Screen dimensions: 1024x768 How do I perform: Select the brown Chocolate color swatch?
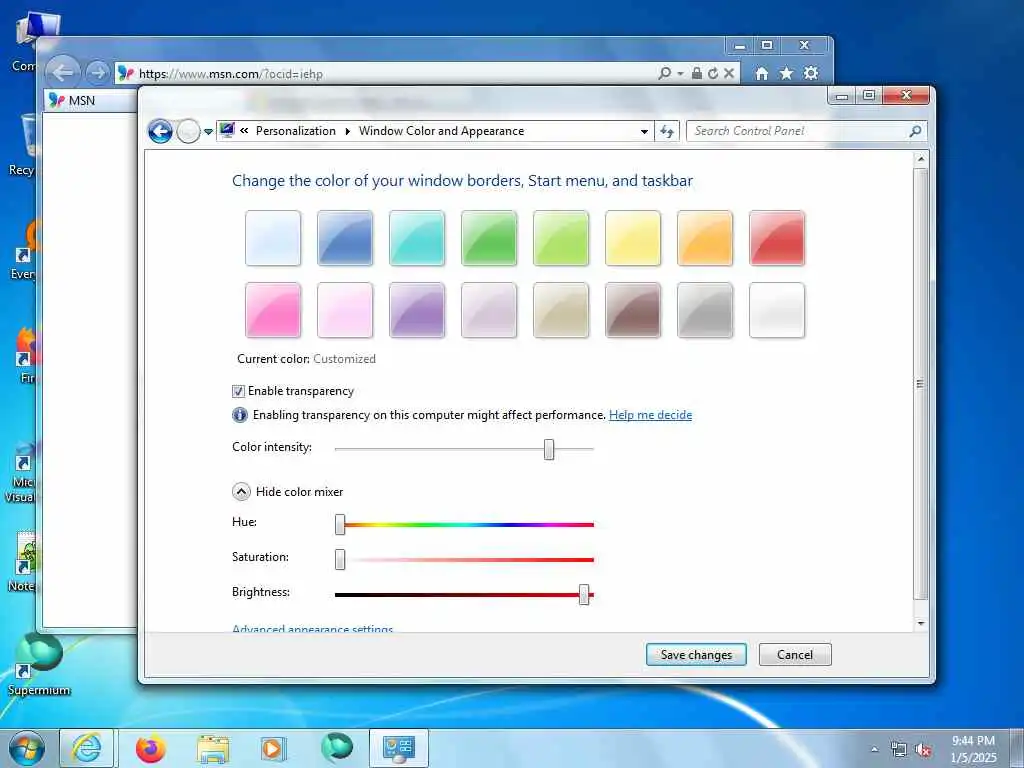click(x=633, y=310)
